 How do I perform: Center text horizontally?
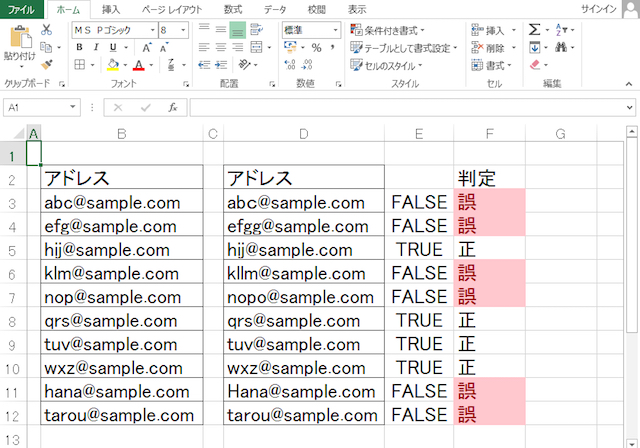pos(221,48)
